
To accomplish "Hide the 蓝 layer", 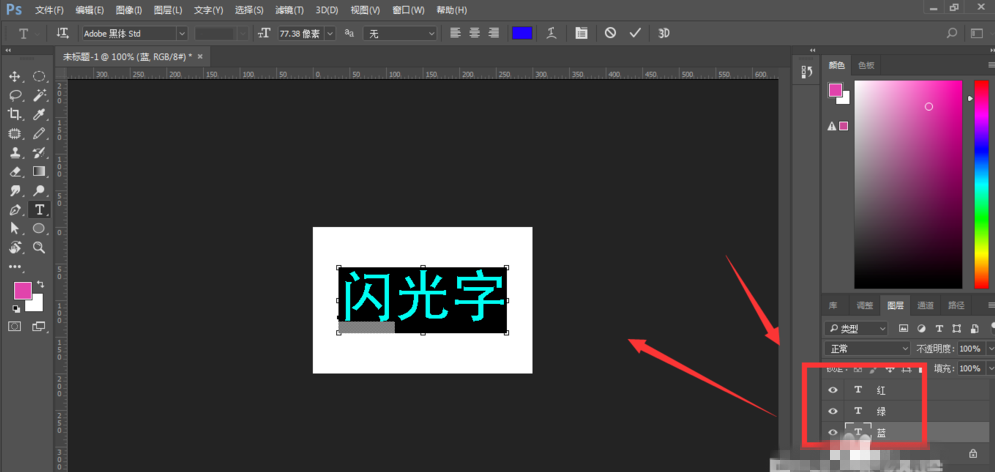I will [x=833, y=432].
